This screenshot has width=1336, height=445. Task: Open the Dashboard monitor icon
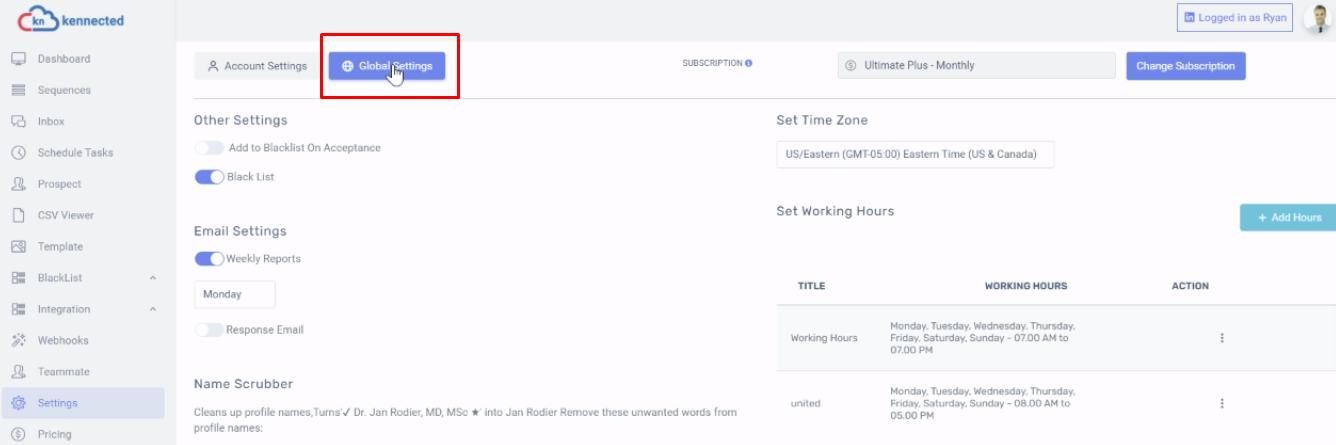point(18,59)
